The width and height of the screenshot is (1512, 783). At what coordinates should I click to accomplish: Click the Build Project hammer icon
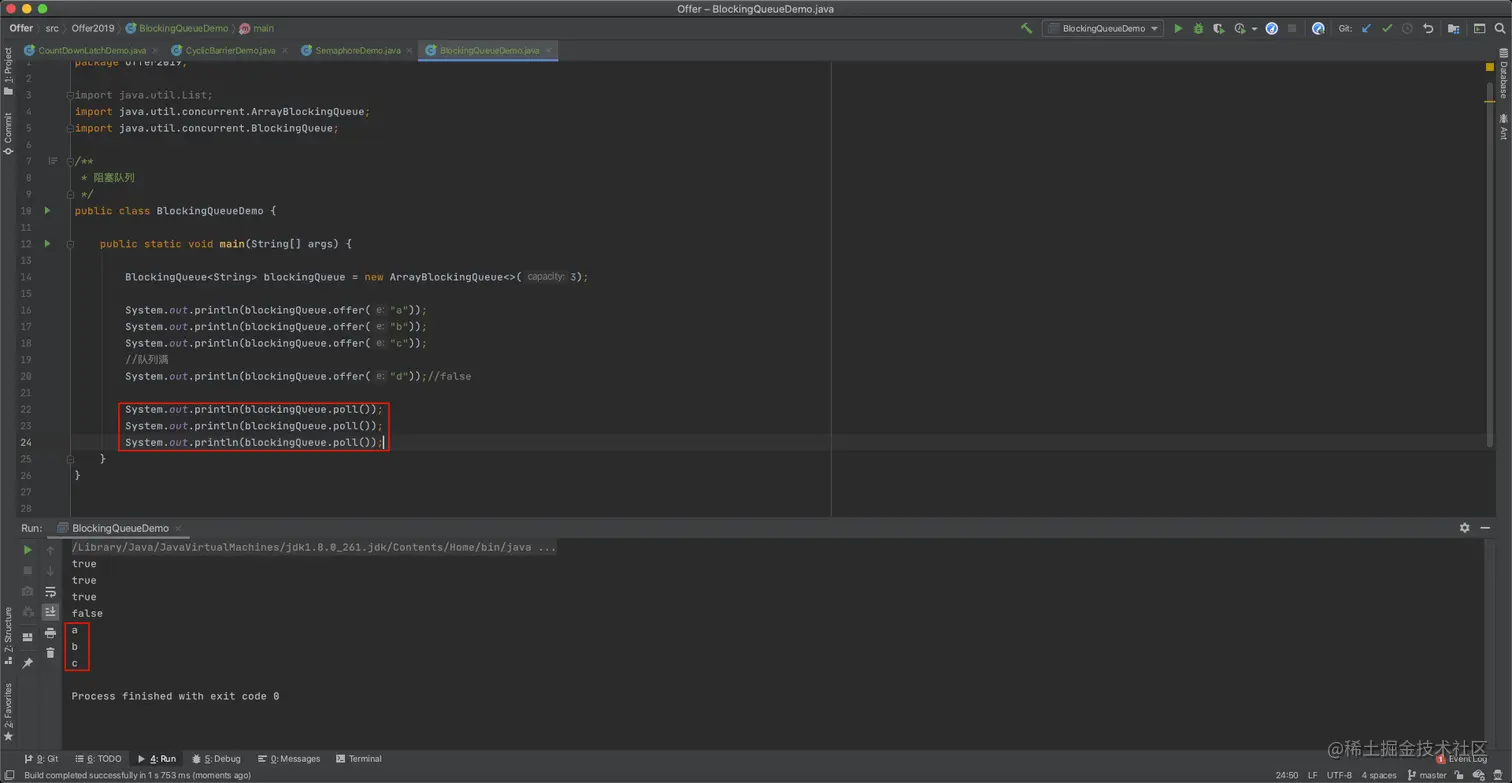1026,29
